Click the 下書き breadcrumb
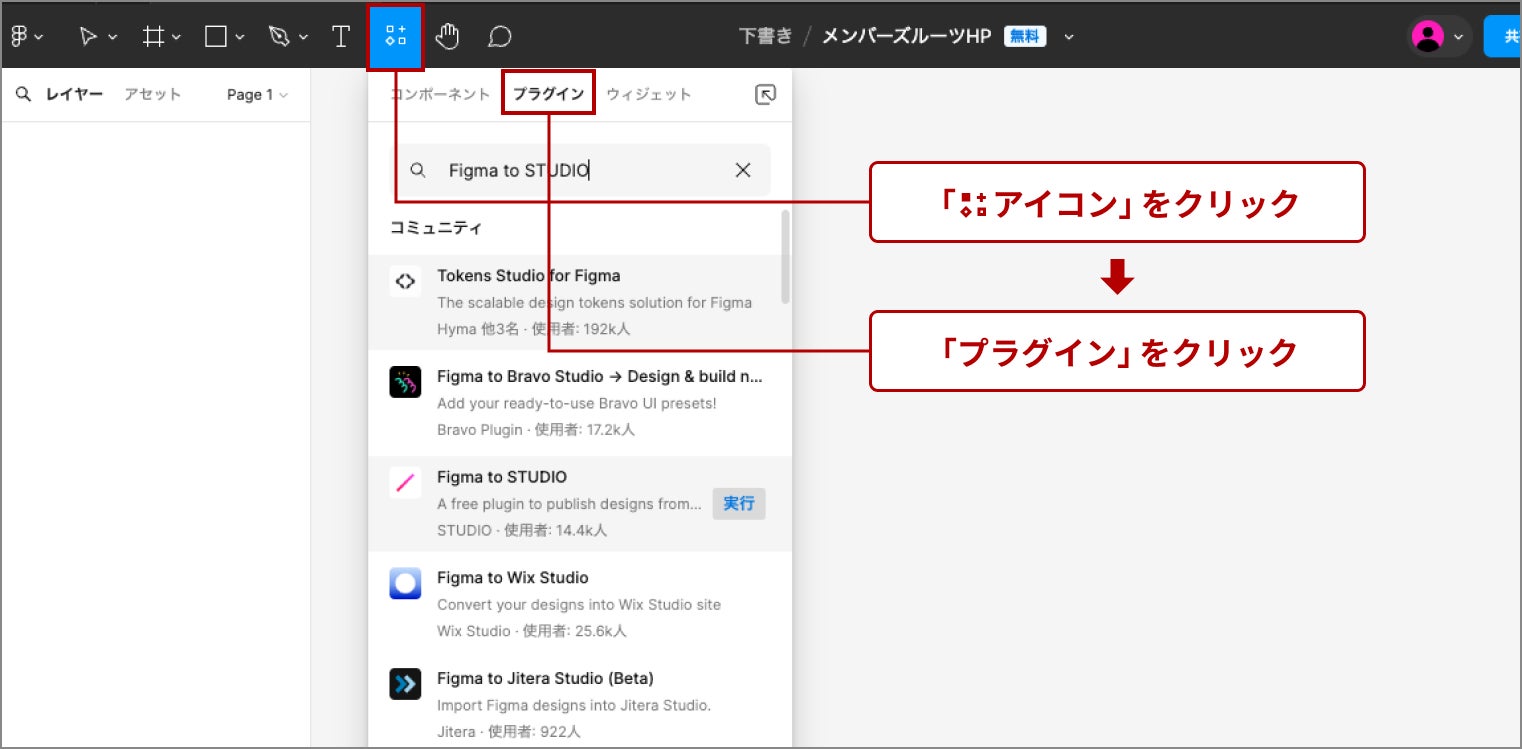This screenshot has width=1522, height=749. (x=766, y=36)
